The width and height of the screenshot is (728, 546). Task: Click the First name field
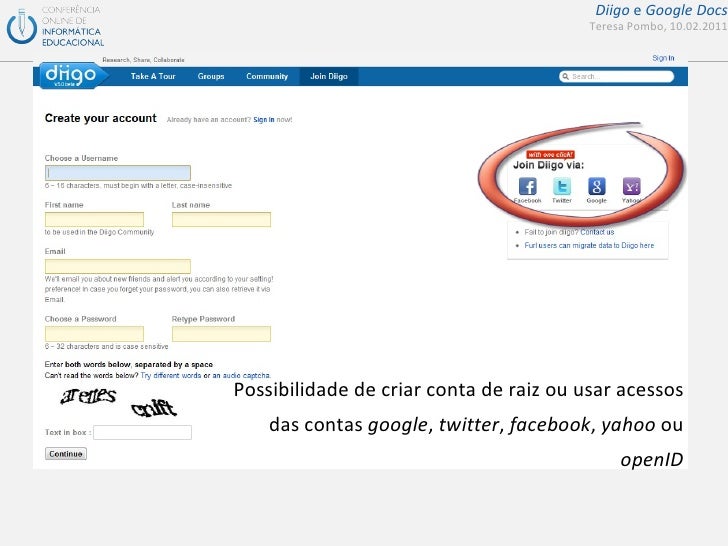click(94, 219)
